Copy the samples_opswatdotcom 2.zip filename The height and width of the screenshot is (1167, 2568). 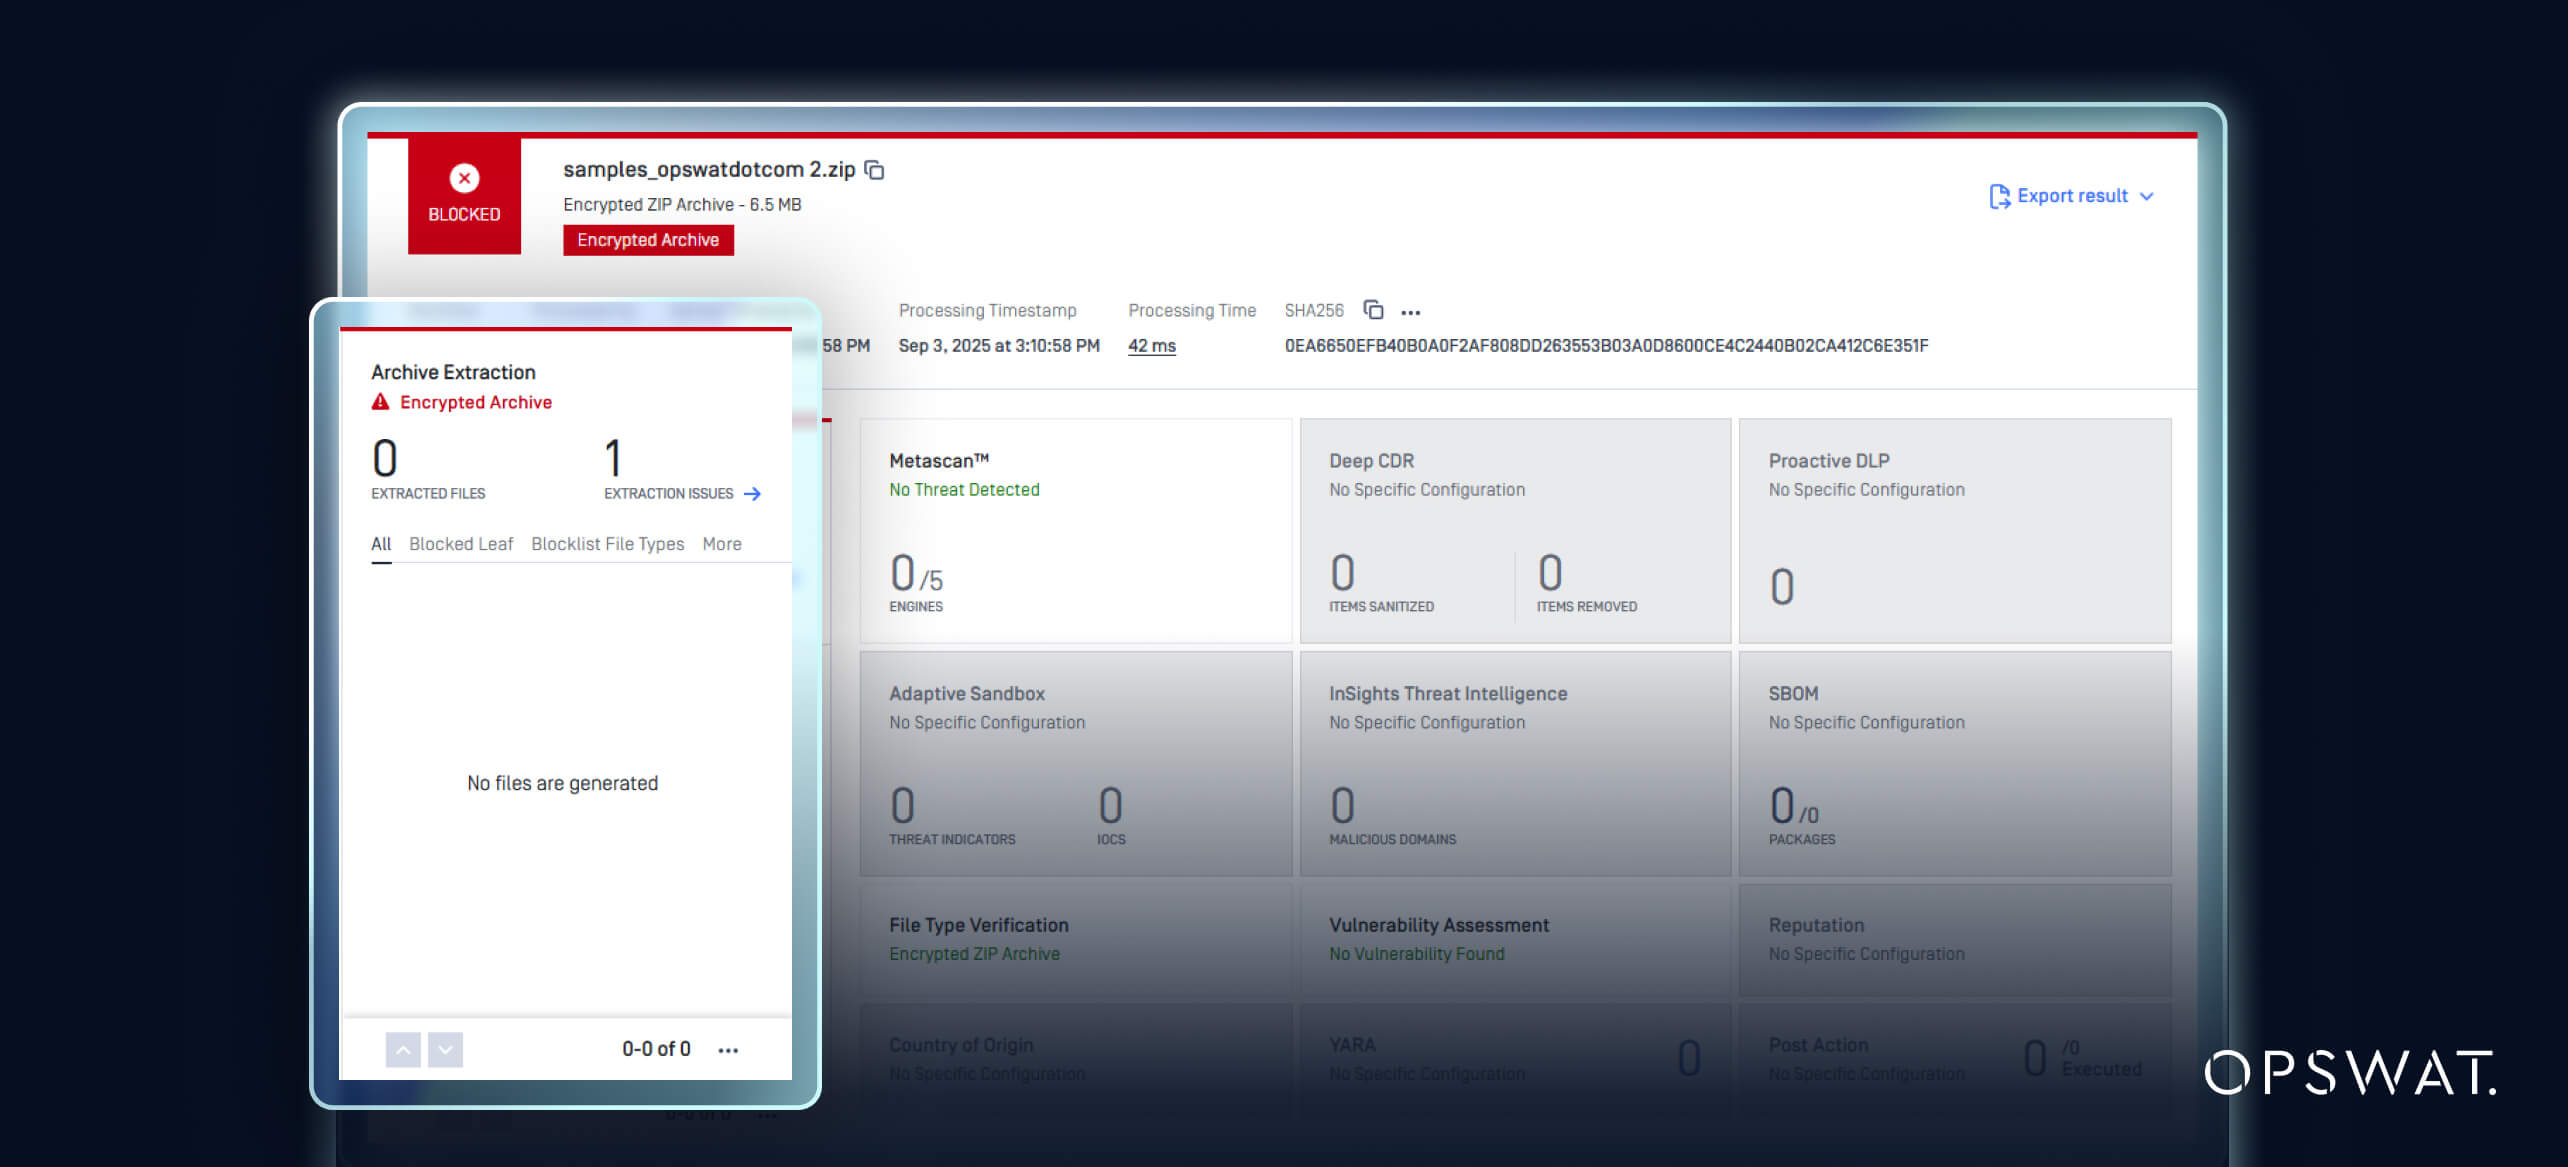click(x=874, y=170)
